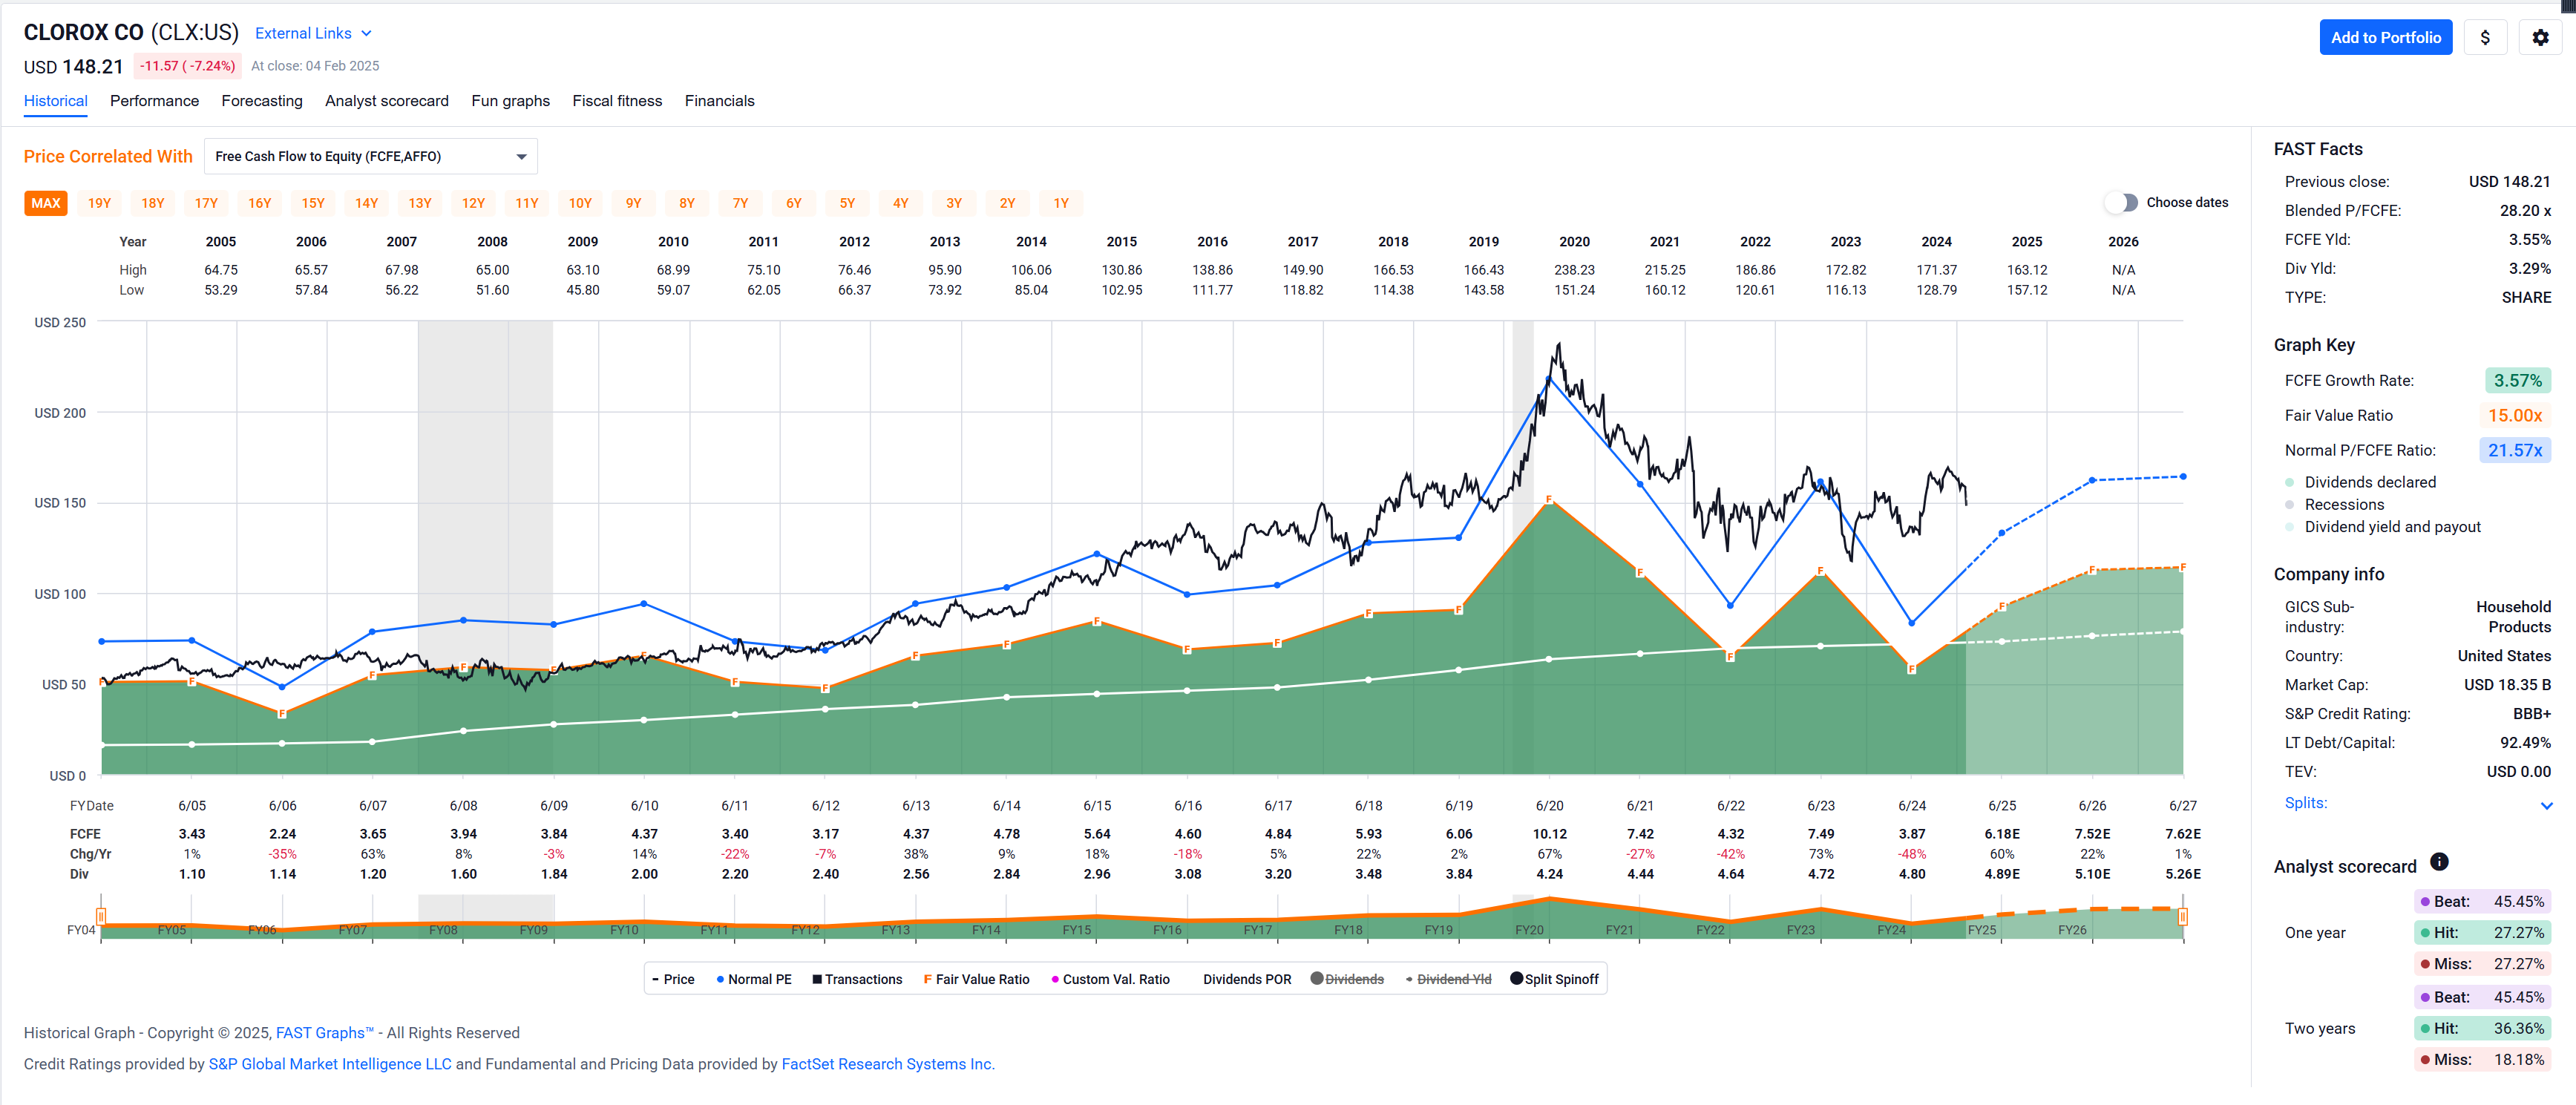The height and width of the screenshot is (1105, 2576).
Task: Toggle the Custom Val. Ratio legend item
Action: coord(1110,979)
